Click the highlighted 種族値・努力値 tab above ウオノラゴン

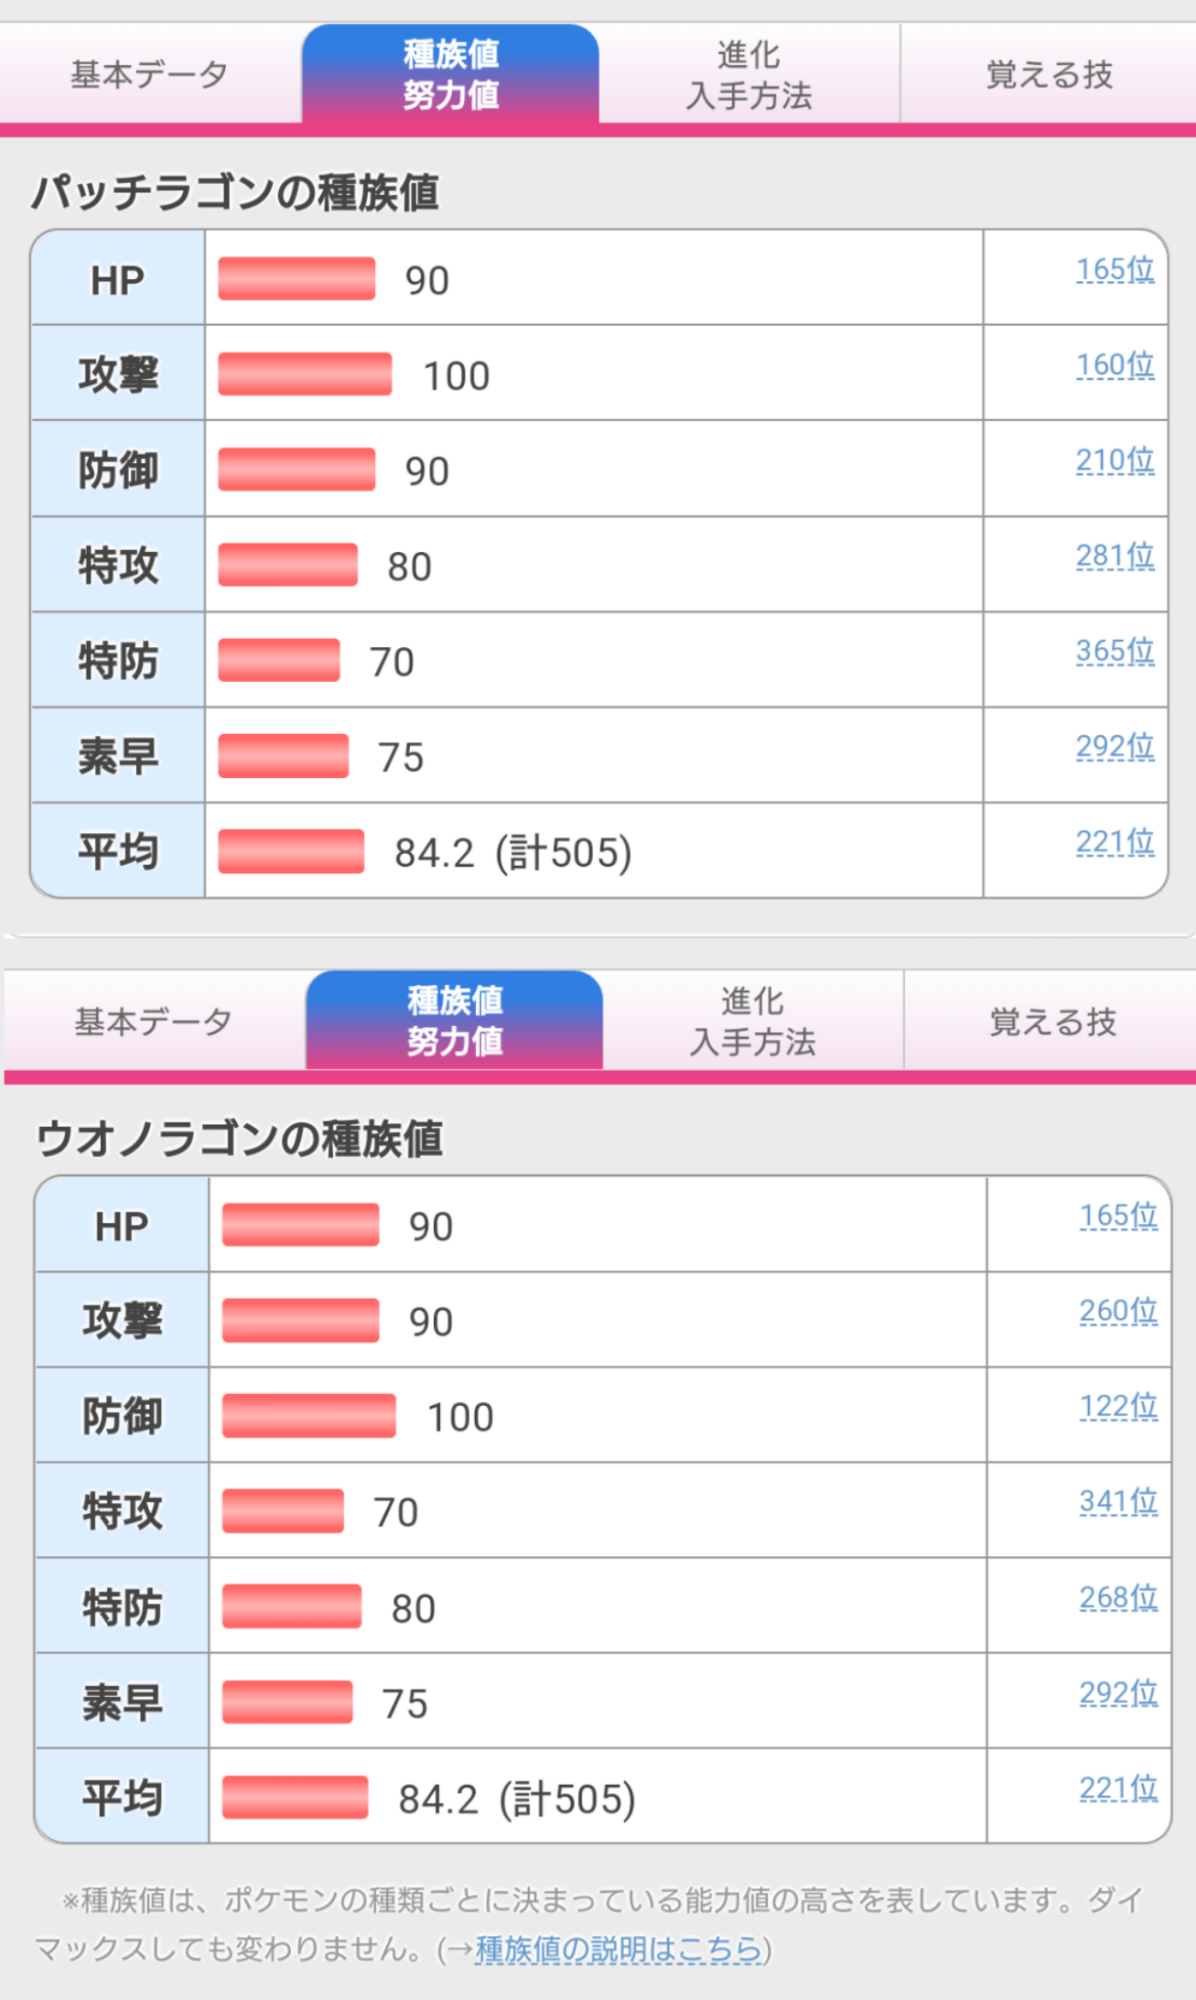tap(455, 1021)
